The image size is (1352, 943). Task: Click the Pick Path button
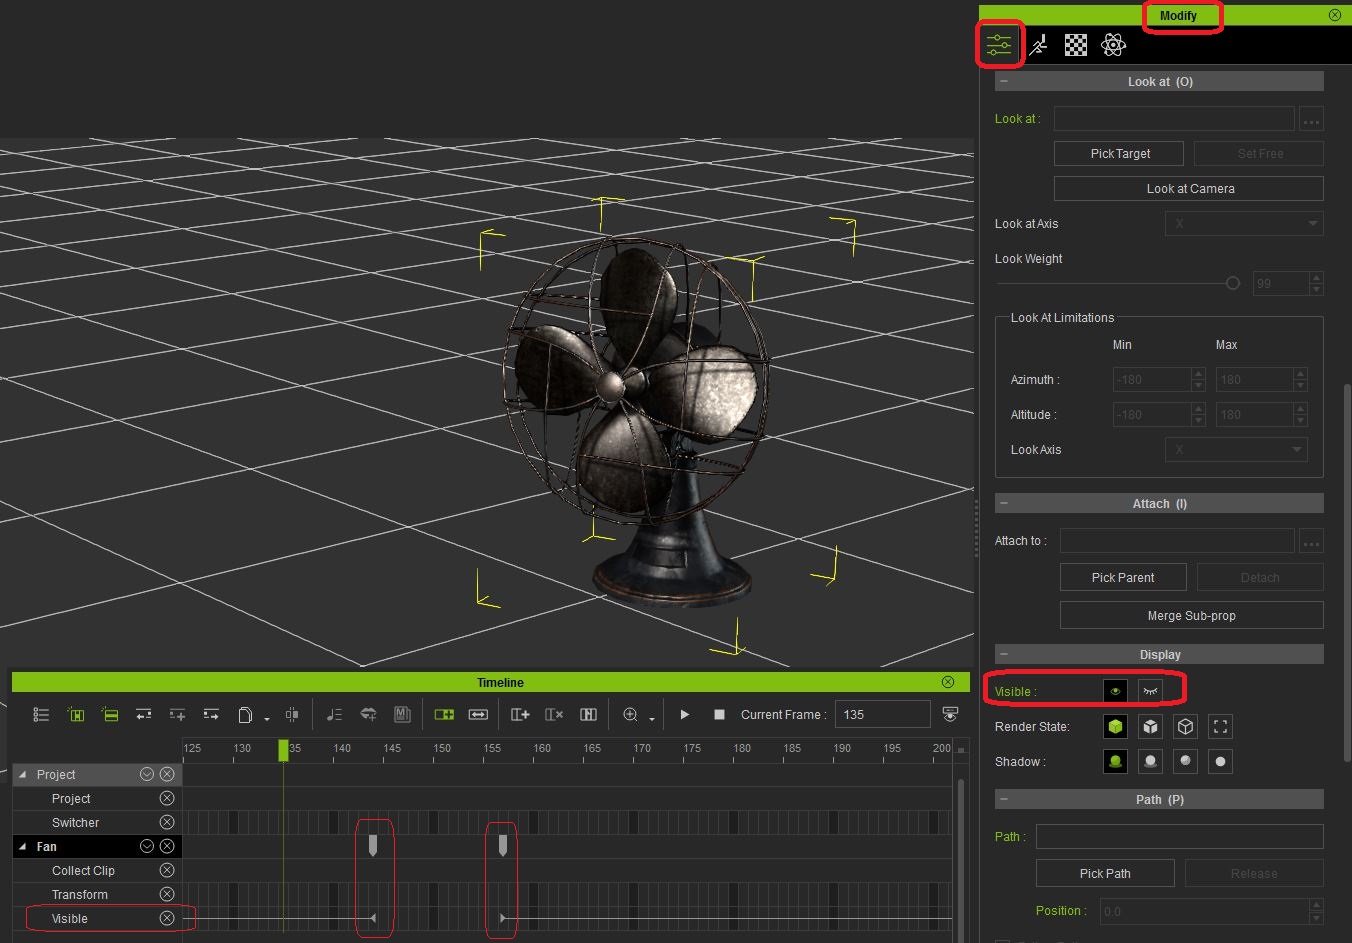point(1105,873)
